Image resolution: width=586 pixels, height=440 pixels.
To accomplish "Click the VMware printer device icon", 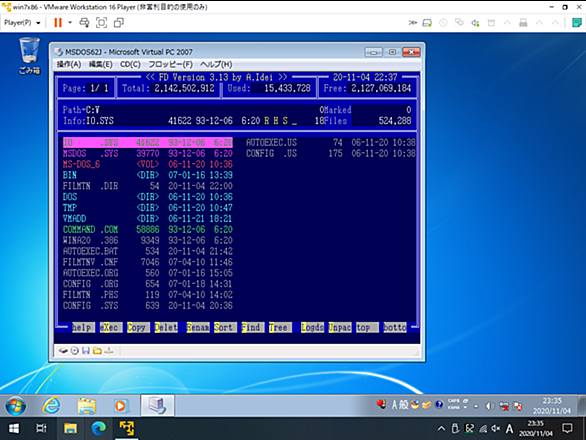I will click(x=523, y=23).
